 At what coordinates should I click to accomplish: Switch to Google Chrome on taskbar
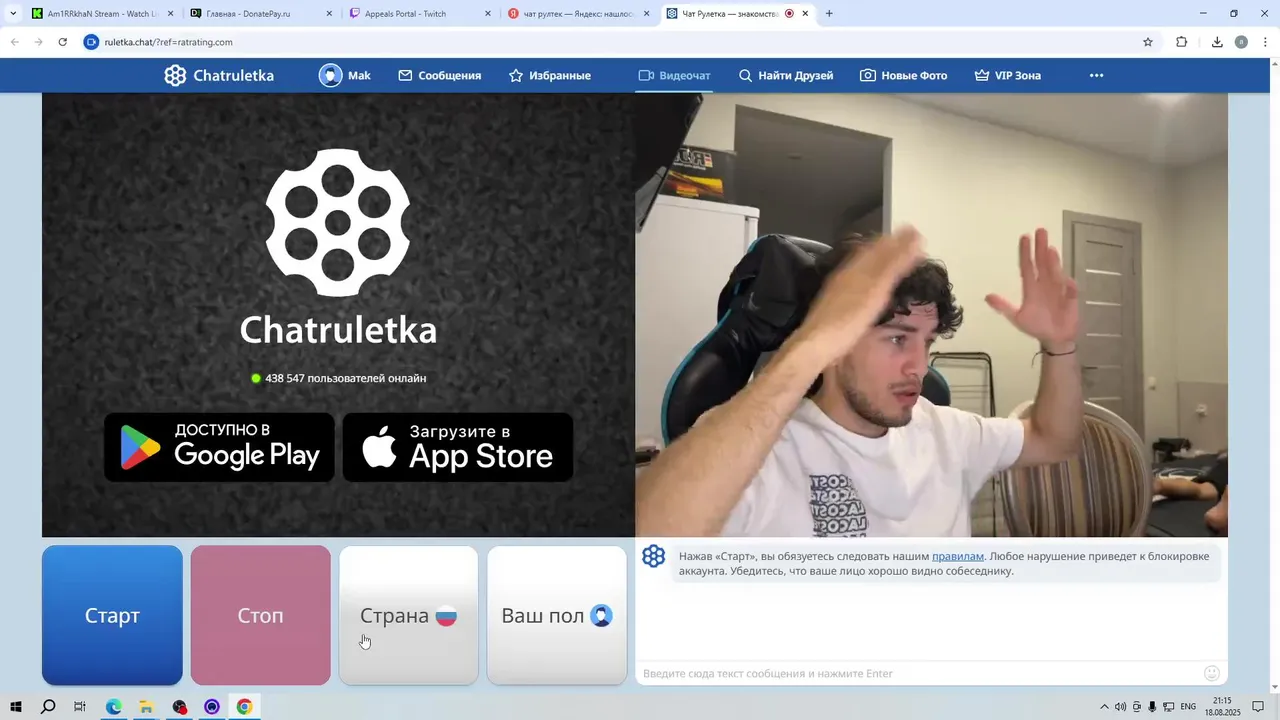click(x=244, y=707)
